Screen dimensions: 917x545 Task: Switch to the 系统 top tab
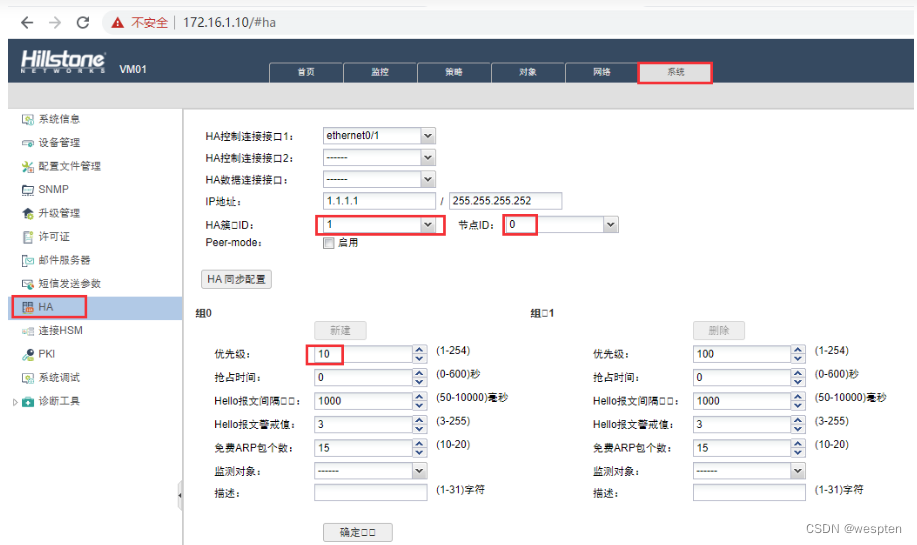[675, 72]
